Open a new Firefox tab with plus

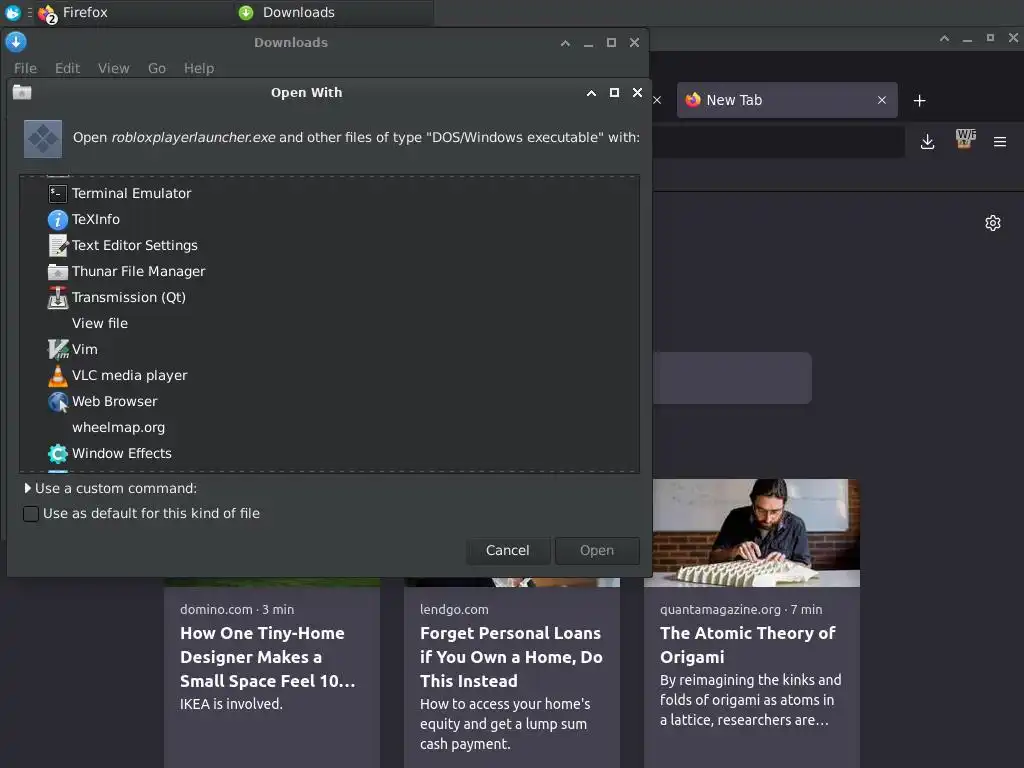pyautogui.click(x=920, y=101)
